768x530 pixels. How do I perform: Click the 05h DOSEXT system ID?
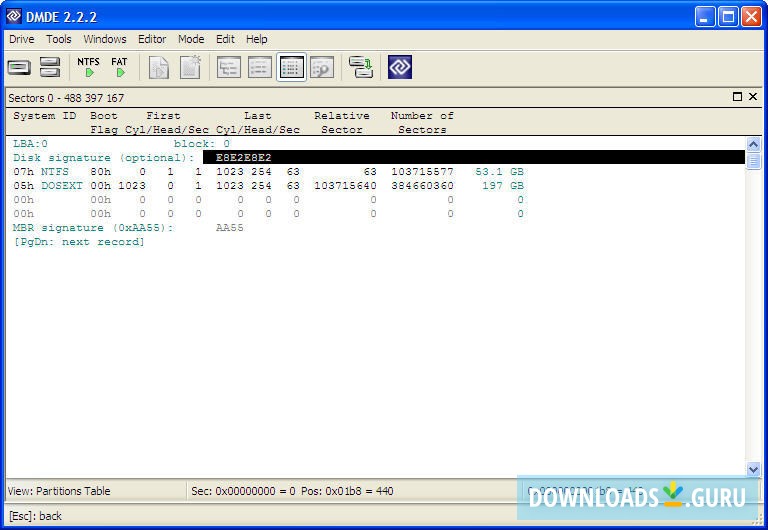(x=48, y=186)
